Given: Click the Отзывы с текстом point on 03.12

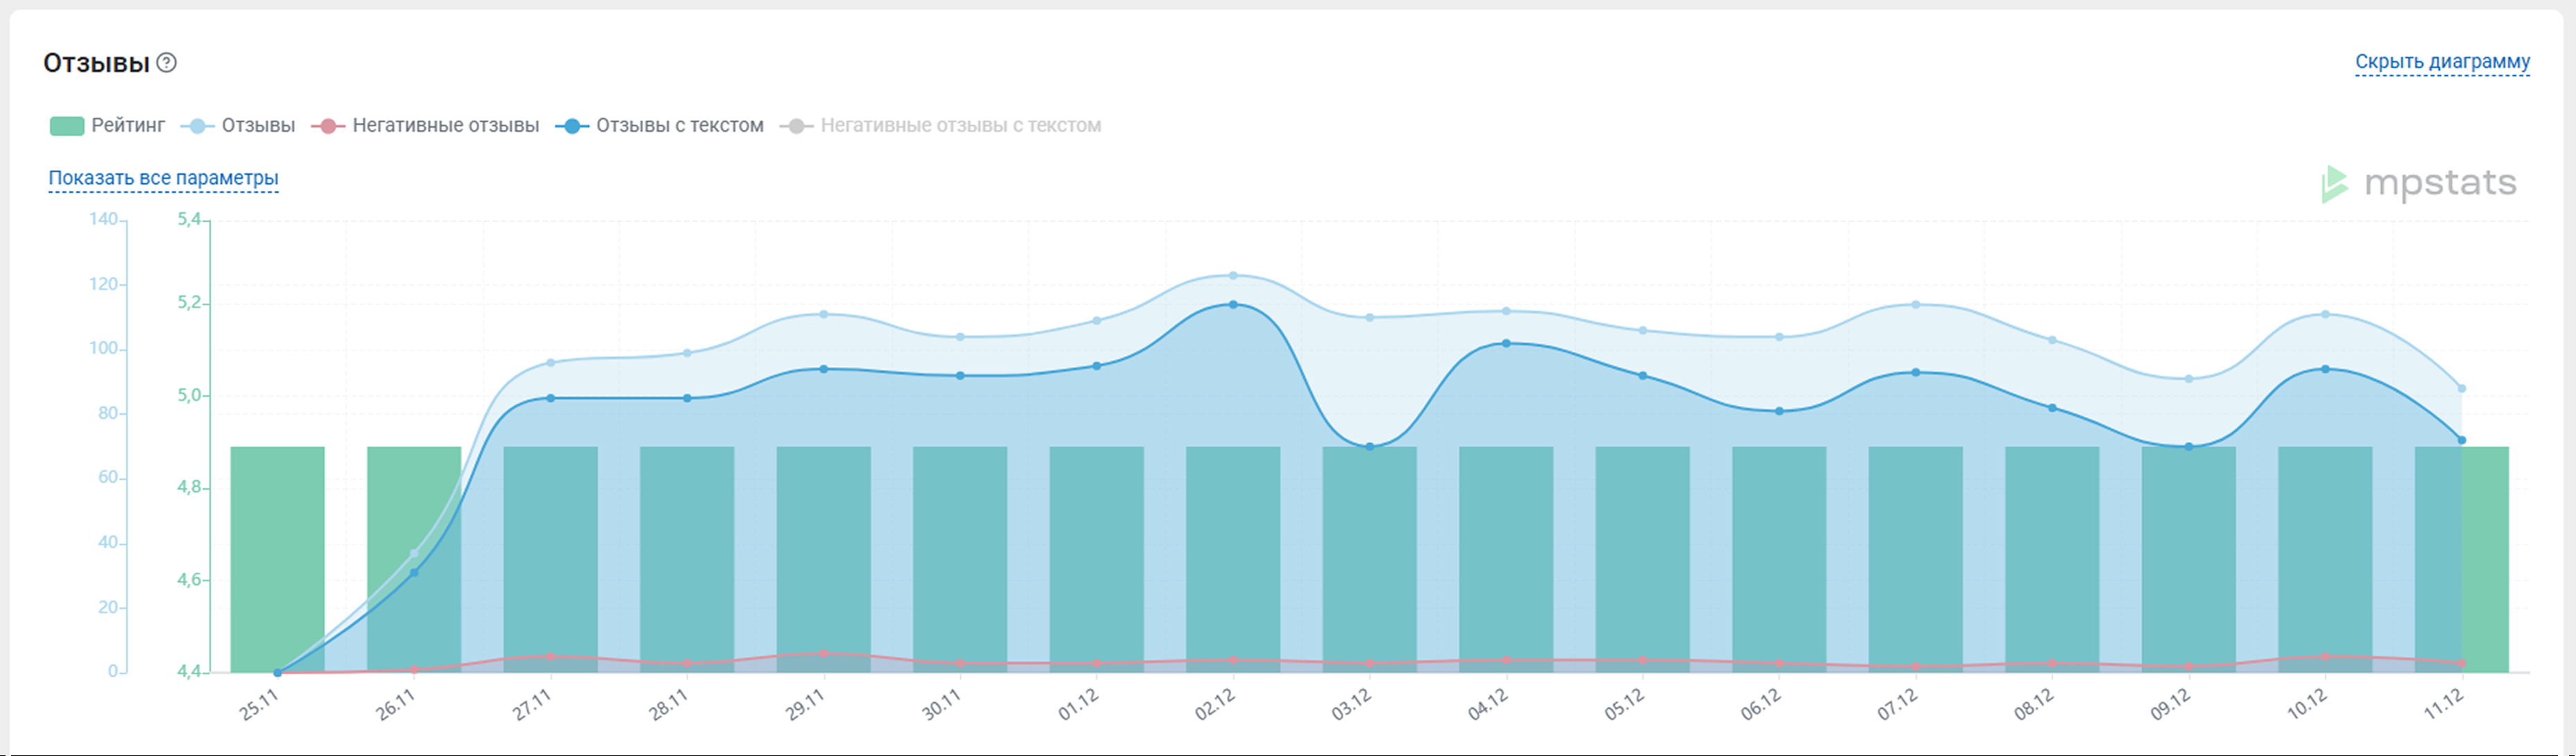Looking at the screenshot, I should click(1370, 447).
